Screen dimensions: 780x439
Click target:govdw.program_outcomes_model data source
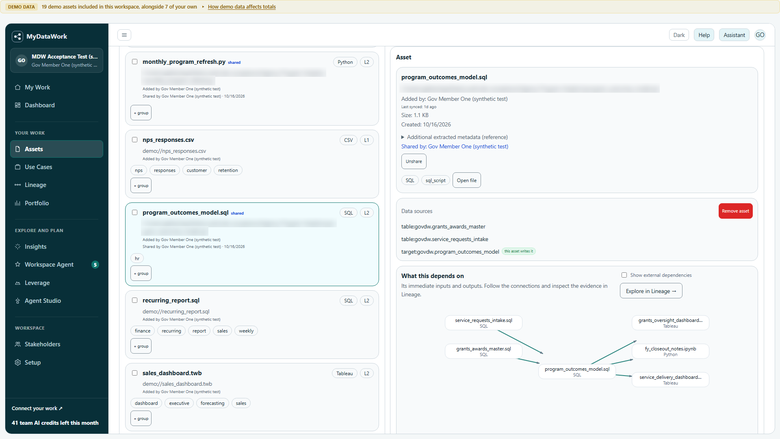[x=450, y=252]
